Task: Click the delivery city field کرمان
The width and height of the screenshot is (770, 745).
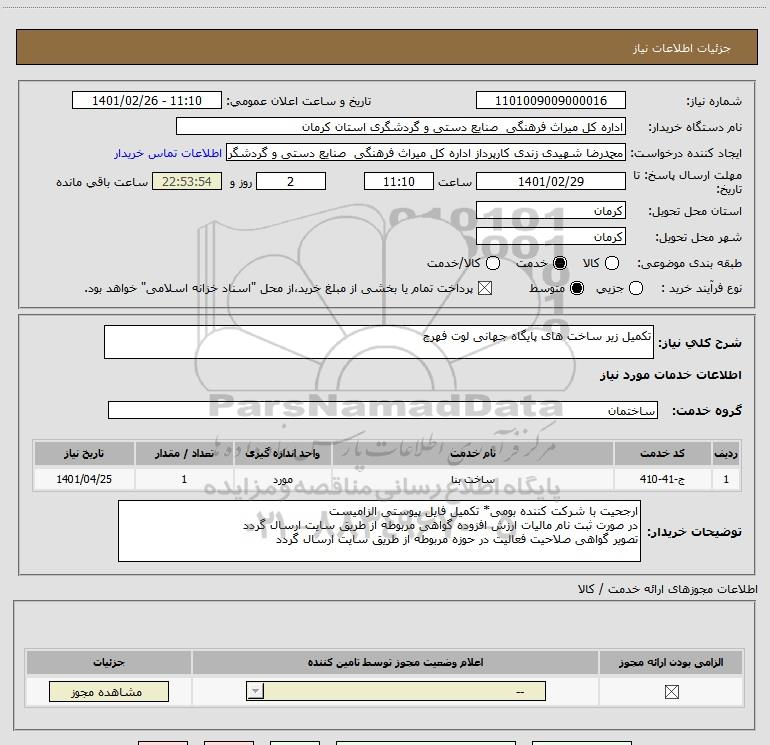Action: (550, 236)
